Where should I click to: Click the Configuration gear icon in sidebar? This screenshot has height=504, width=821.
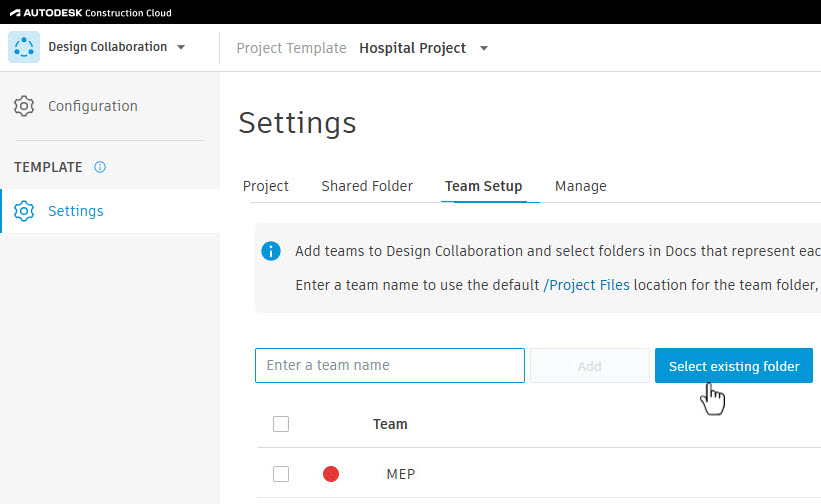pyautogui.click(x=24, y=106)
